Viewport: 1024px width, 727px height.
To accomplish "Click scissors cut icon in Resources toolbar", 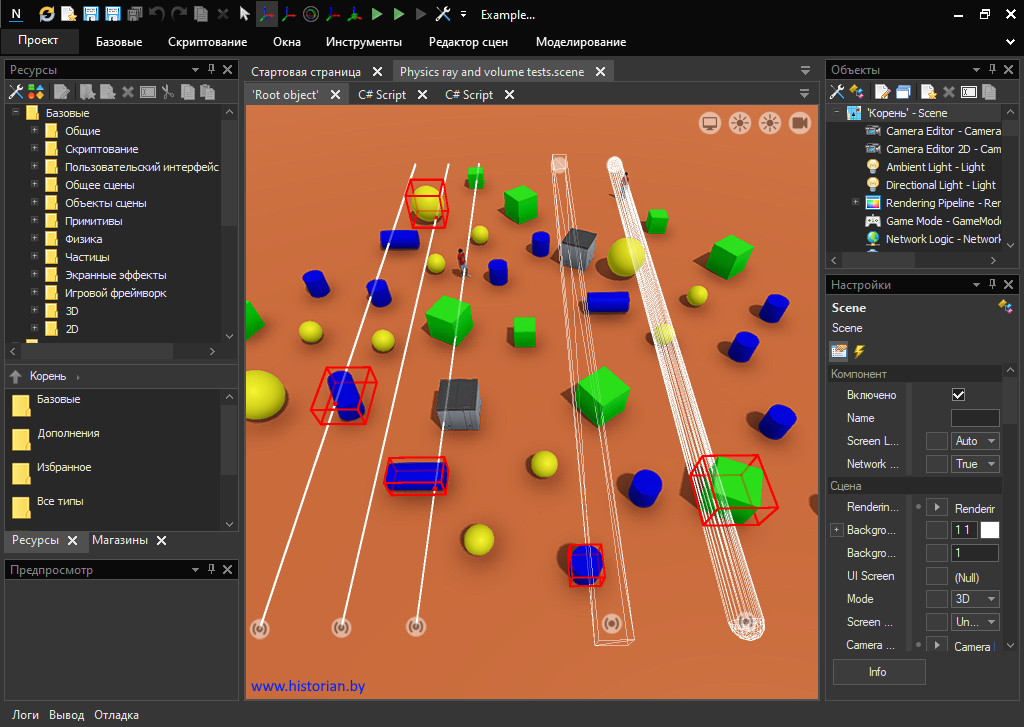I will tap(168, 92).
